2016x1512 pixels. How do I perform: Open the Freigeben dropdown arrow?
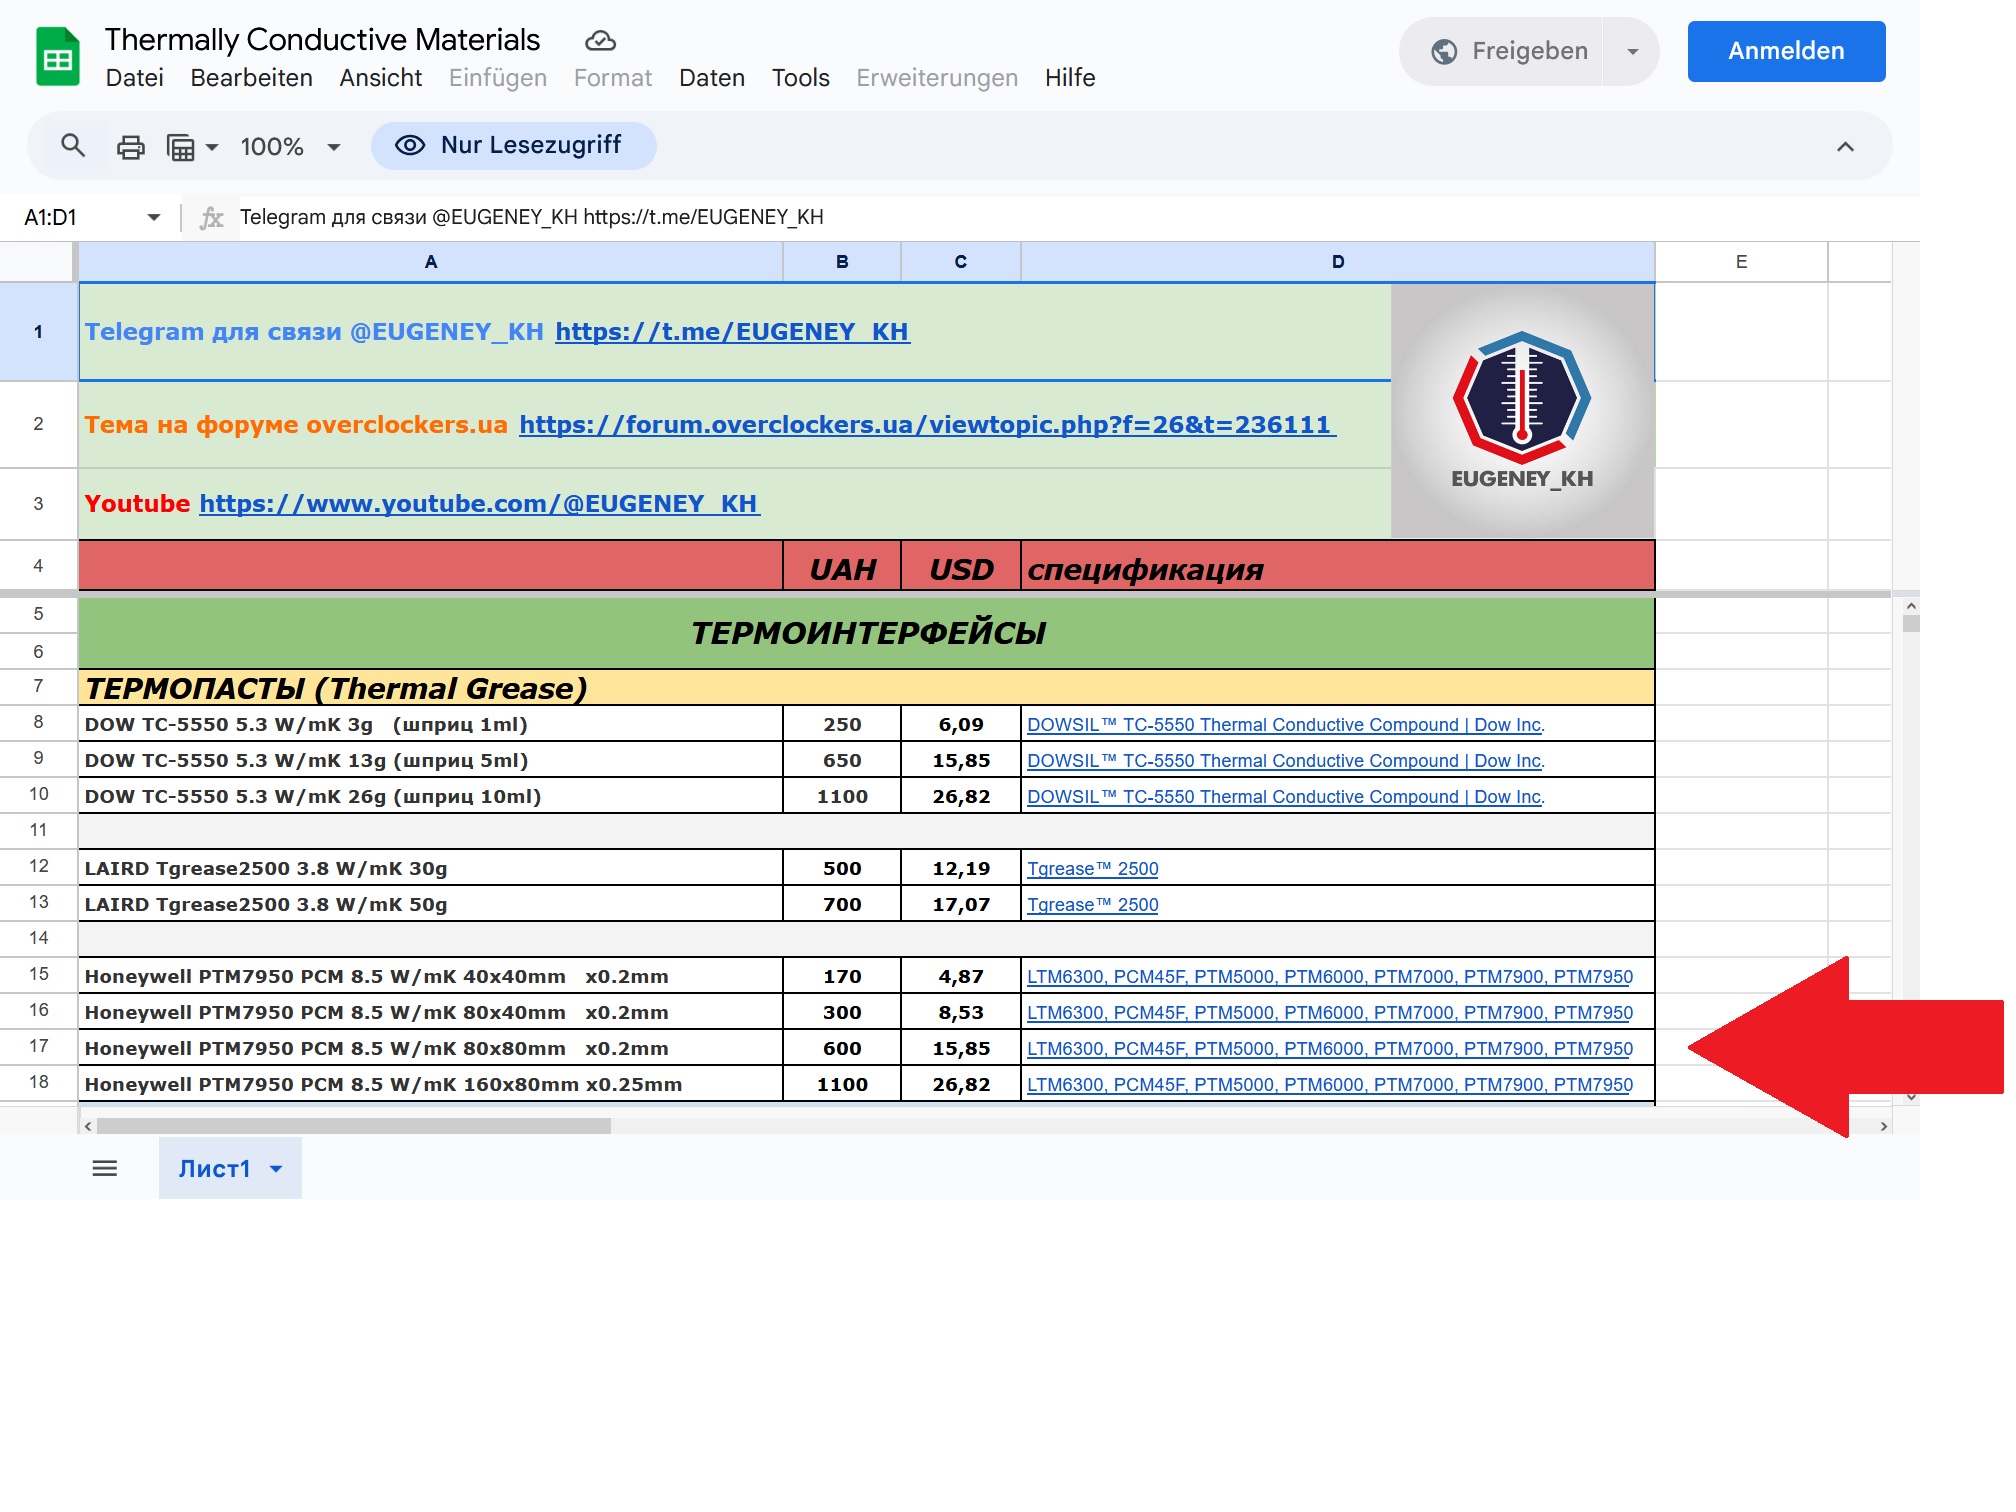pos(1632,51)
